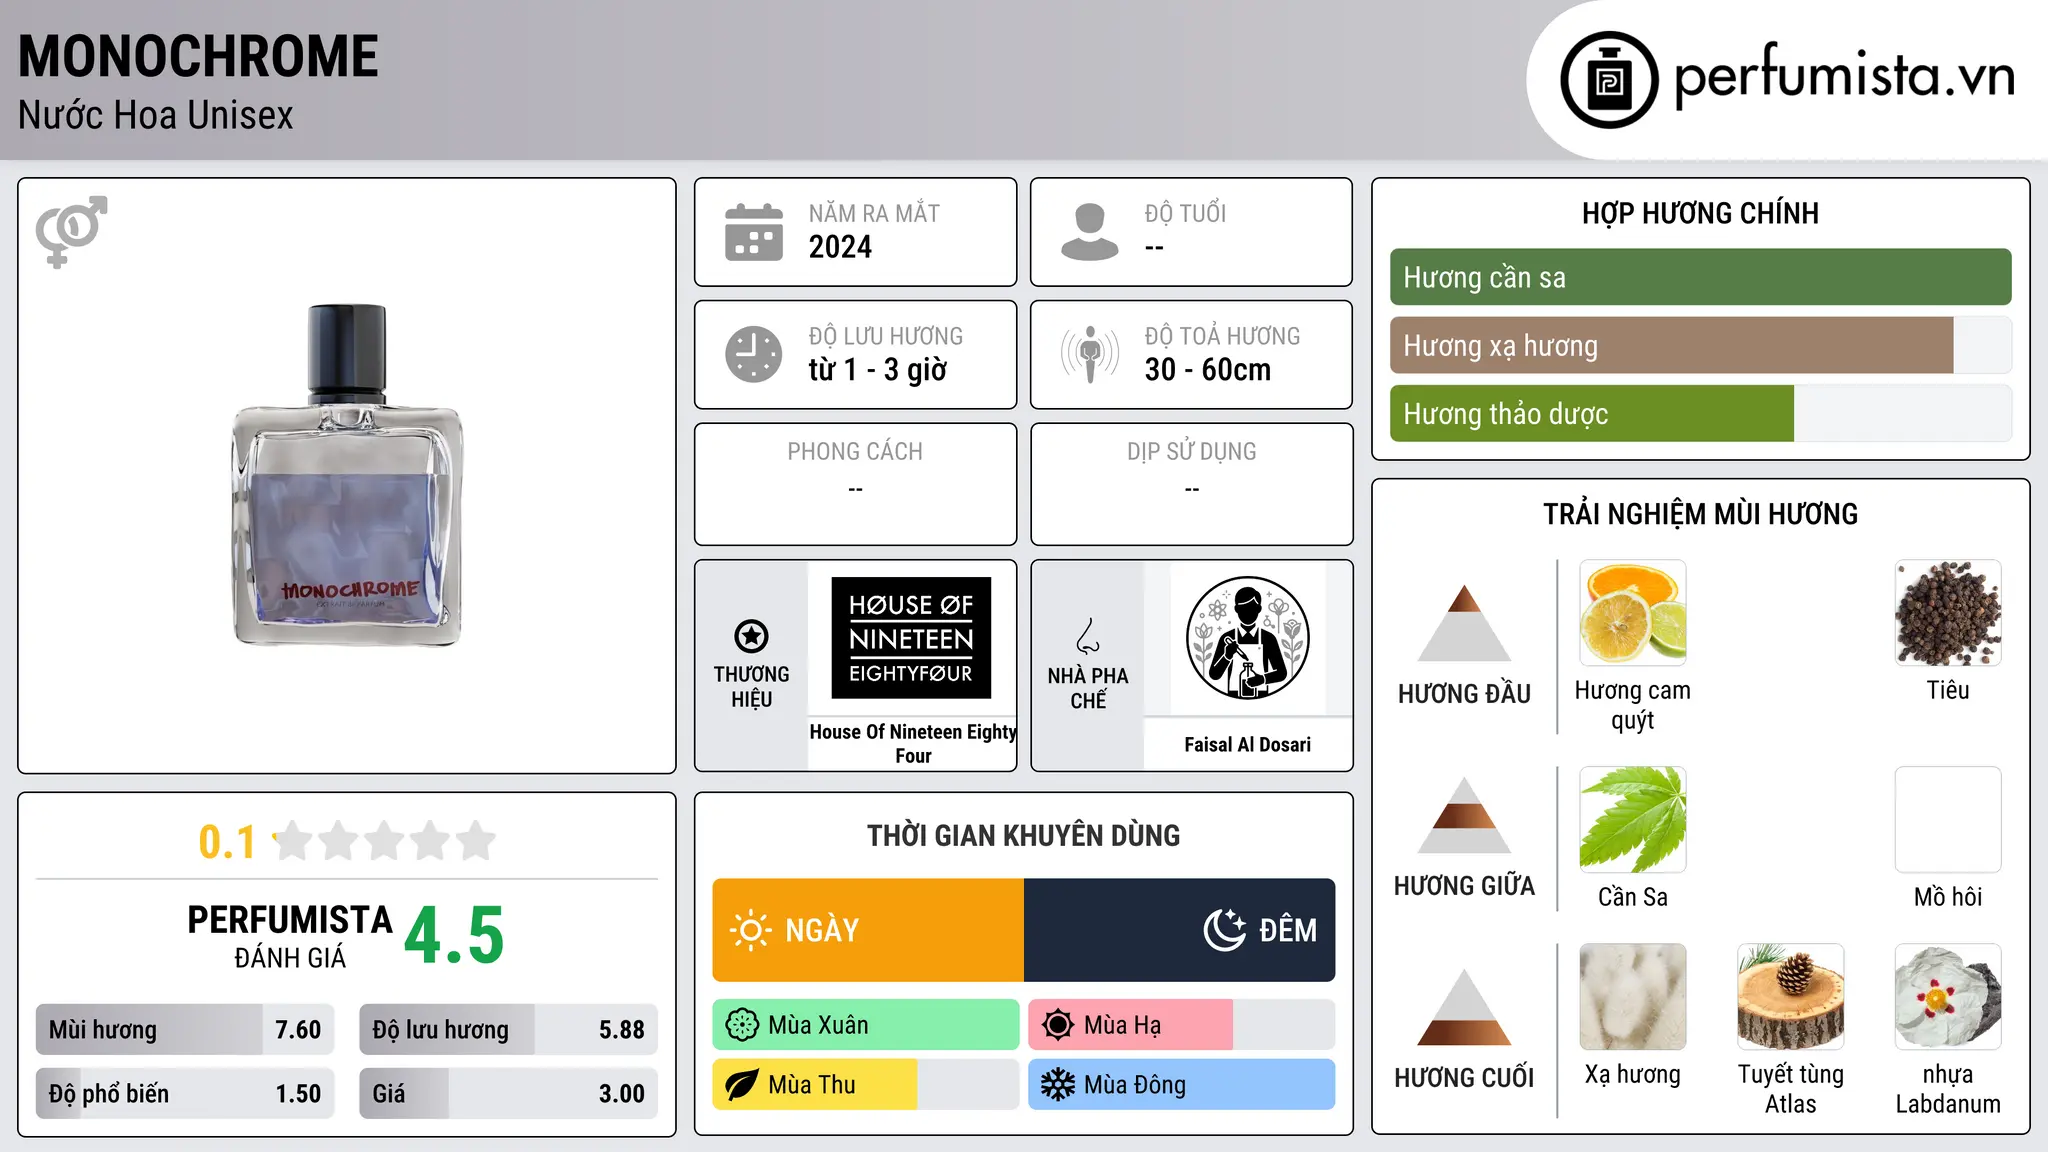The width and height of the screenshot is (2048, 1152).
Task: Click the unisex gender symbol icon
Action: (71, 231)
